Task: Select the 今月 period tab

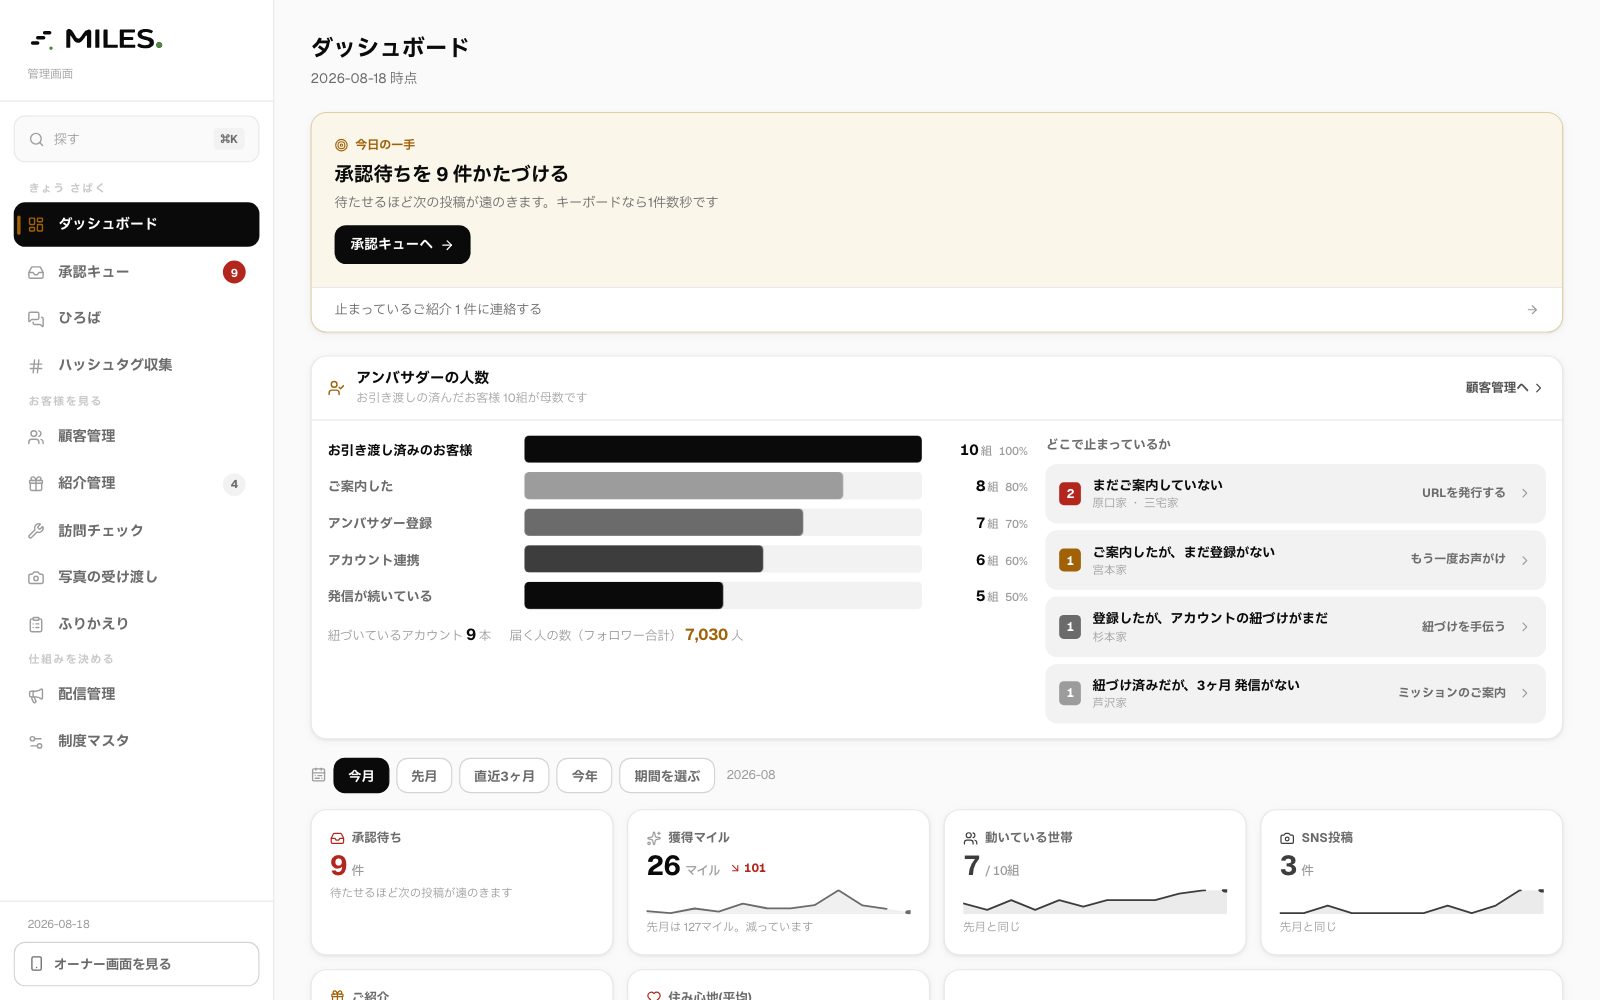Action: (361, 776)
